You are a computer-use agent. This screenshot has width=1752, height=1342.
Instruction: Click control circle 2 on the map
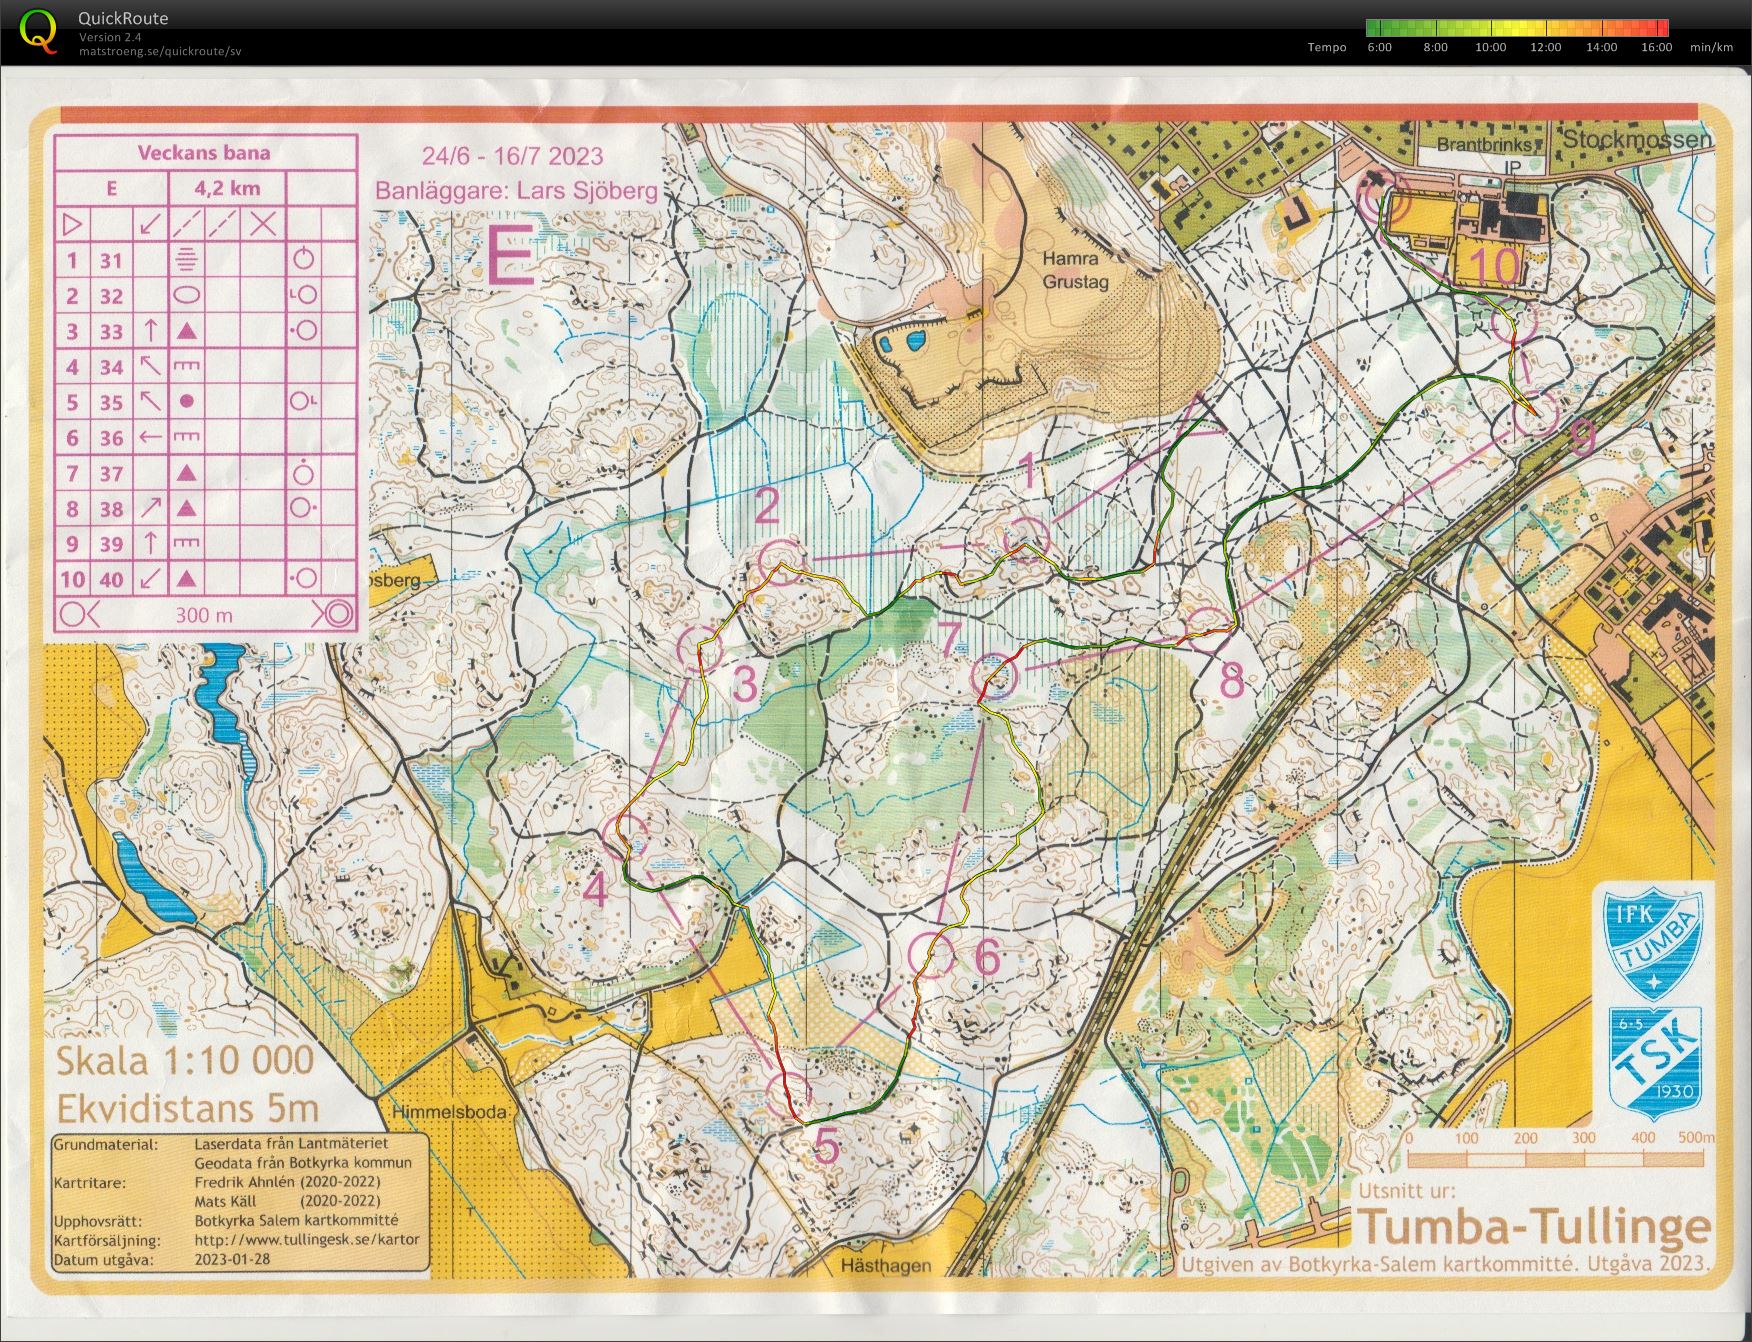[x=781, y=560]
